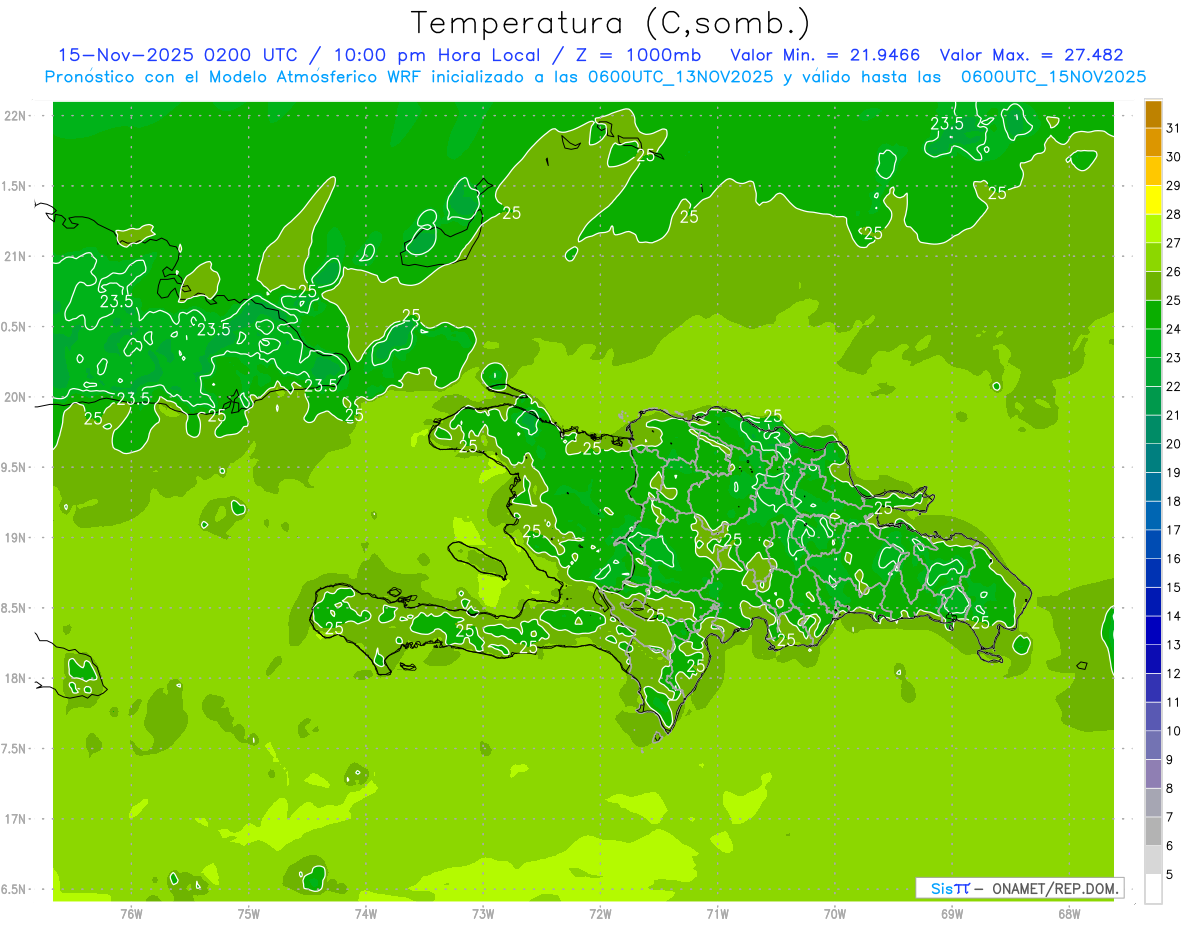Click the "ONAMET/REP.DOM." credit label
This screenshot has height=927, width=1200.
pyautogui.click(x=1054, y=888)
